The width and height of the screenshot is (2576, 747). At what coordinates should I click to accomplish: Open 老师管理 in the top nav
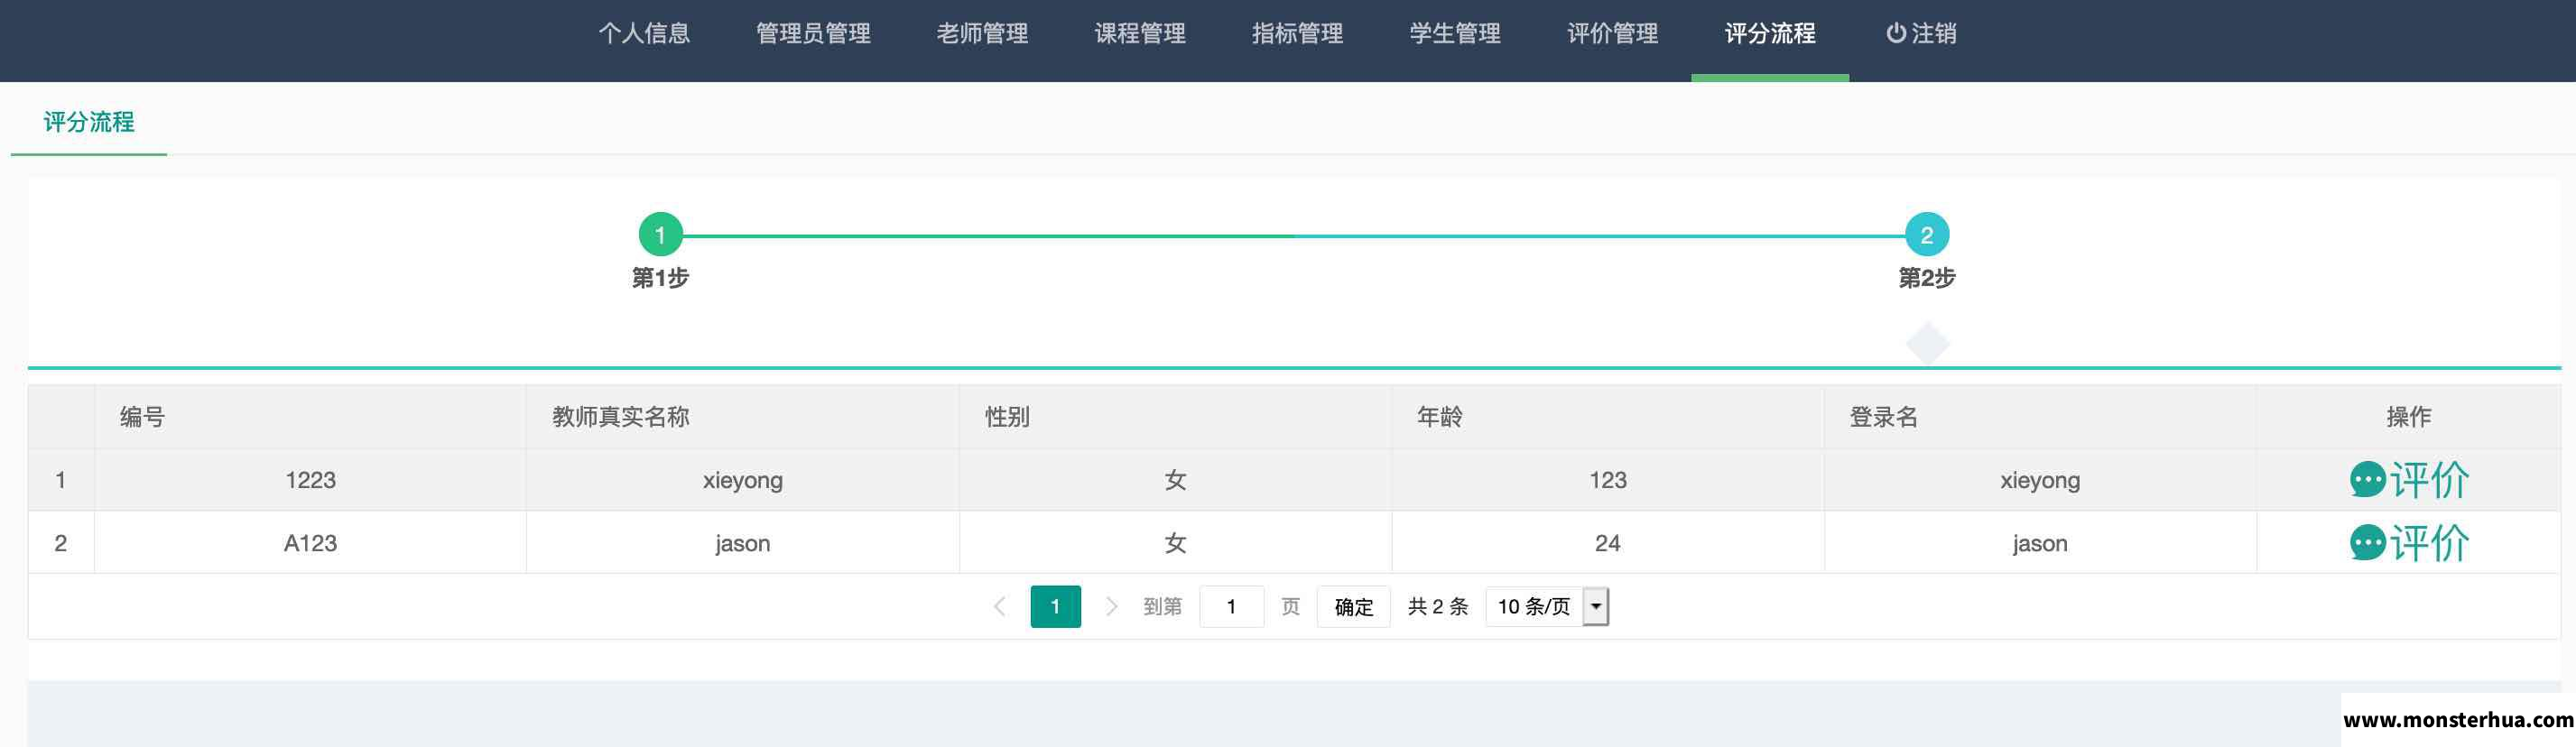point(982,34)
